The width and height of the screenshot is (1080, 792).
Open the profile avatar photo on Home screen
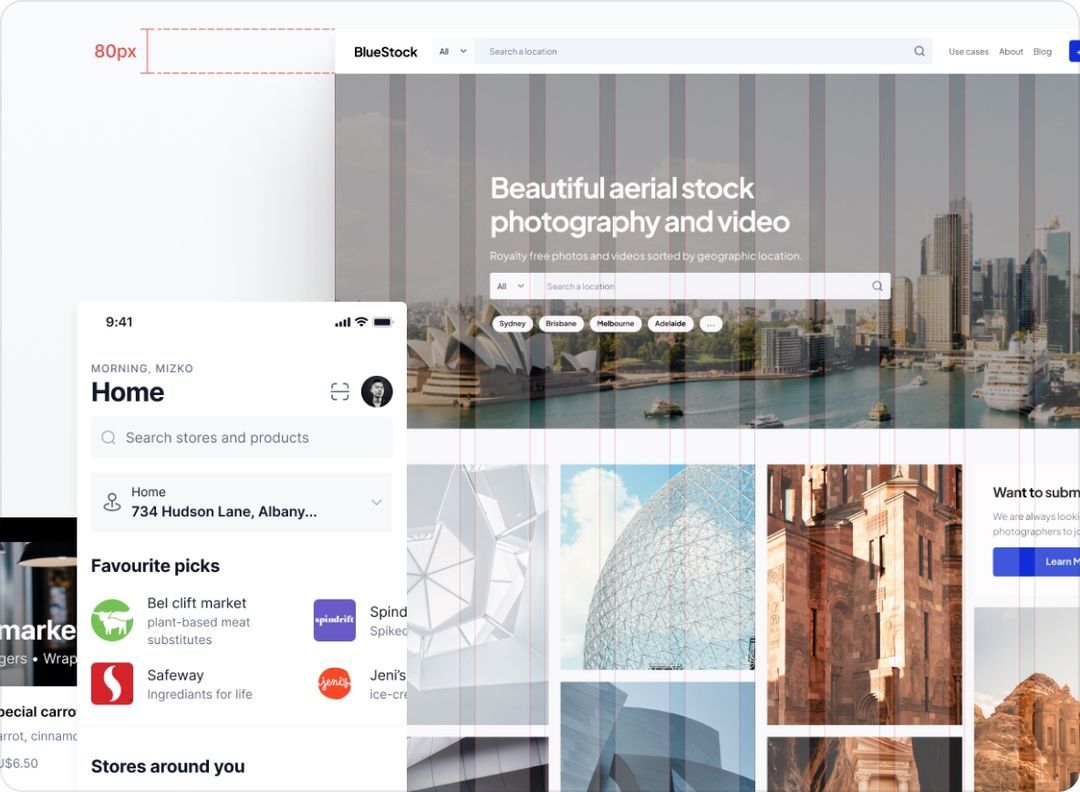pyautogui.click(x=377, y=391)
